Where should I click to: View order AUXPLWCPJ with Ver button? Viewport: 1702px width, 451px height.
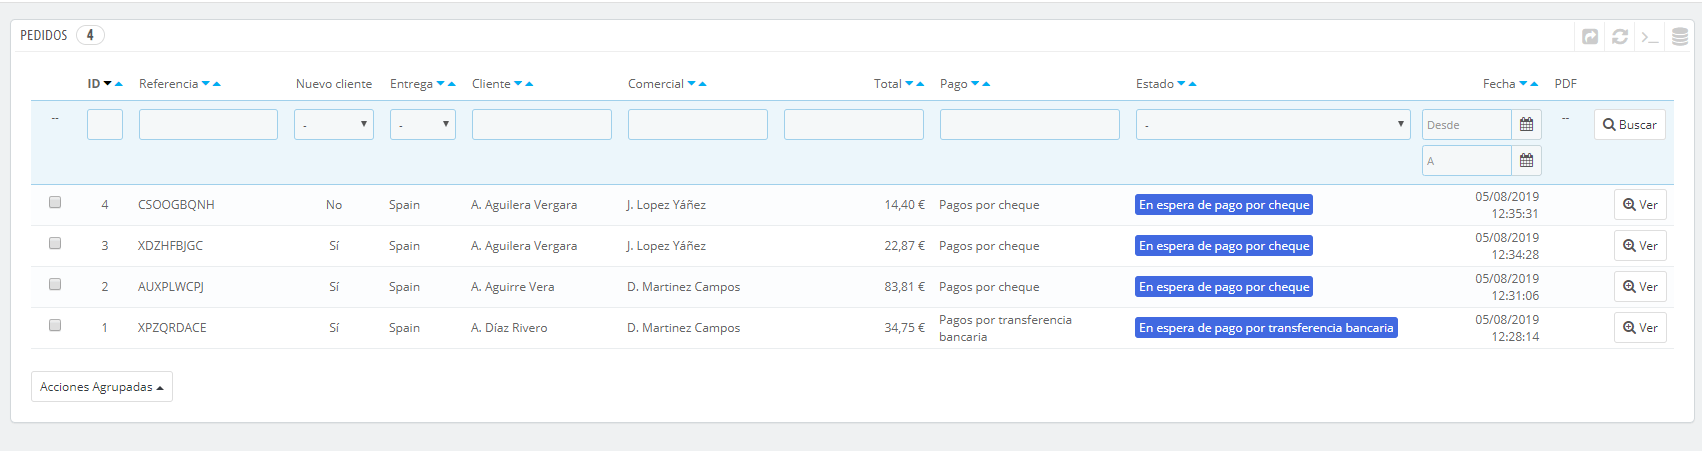coord(1640,287)
